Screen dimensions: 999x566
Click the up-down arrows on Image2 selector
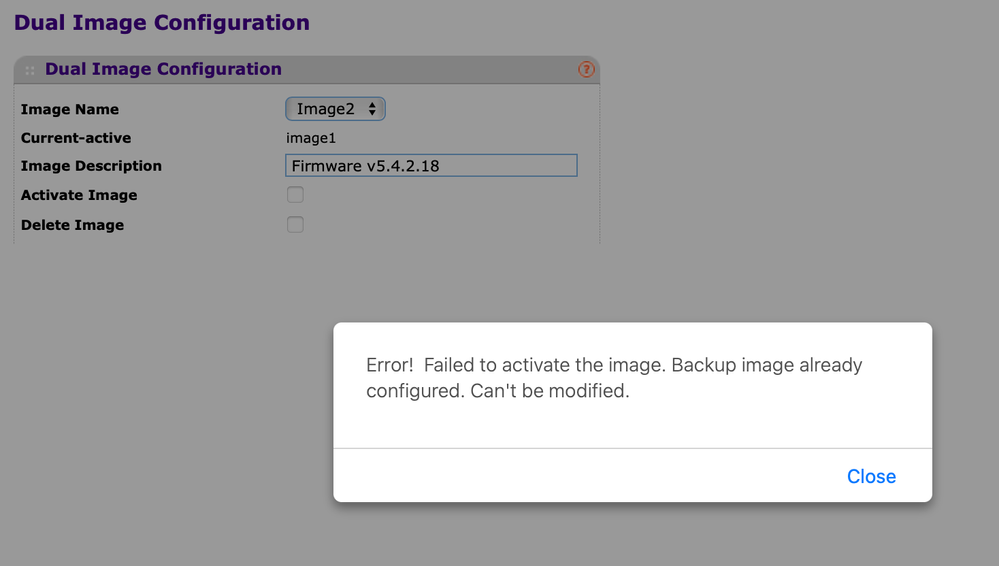(x=372, y=109)
